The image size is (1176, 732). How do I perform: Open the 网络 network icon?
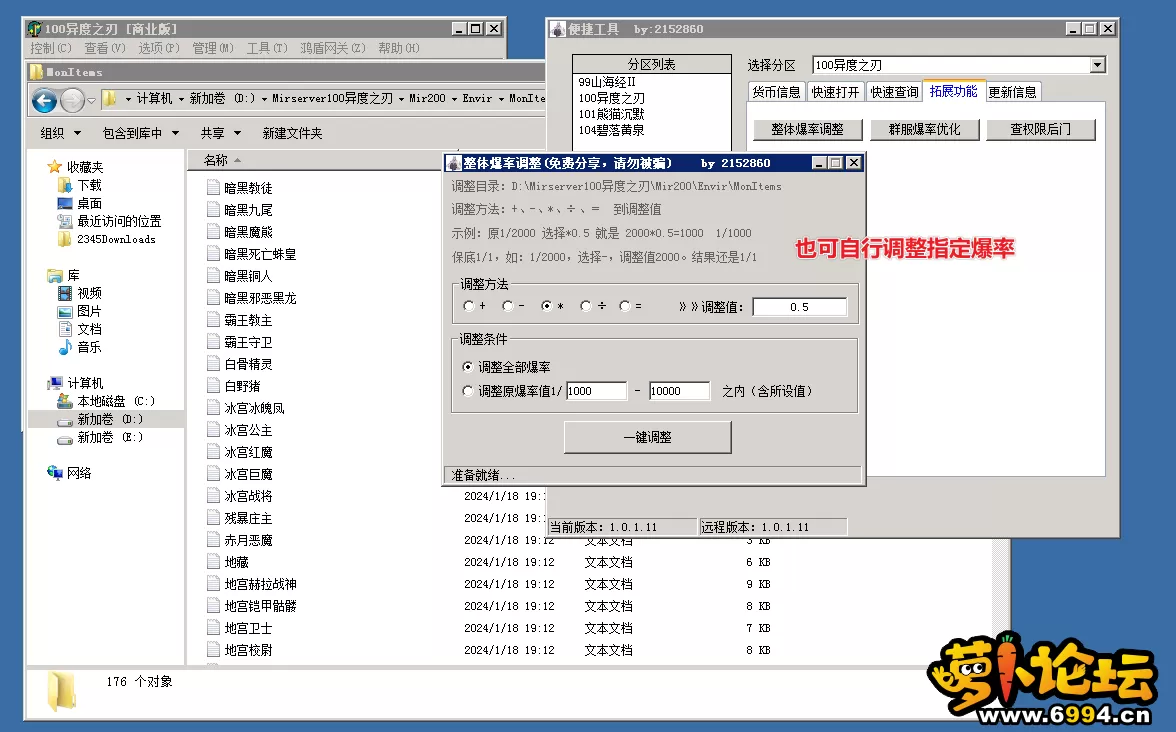click(54, 472)
